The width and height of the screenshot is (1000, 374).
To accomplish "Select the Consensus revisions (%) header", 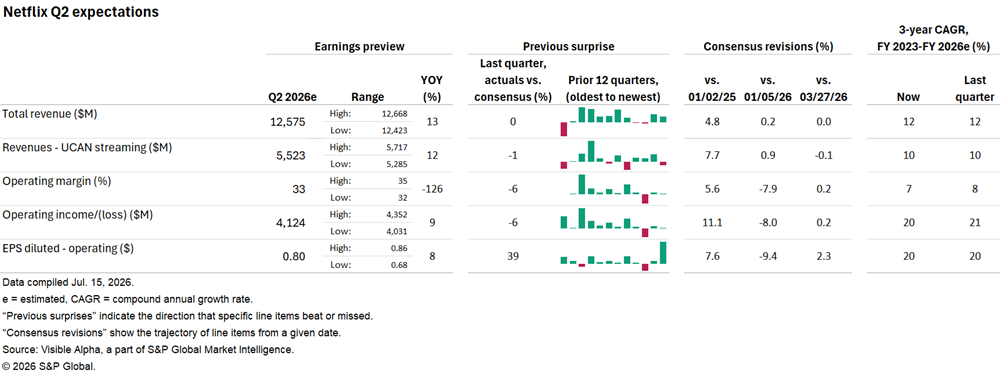I will (768, 47).
